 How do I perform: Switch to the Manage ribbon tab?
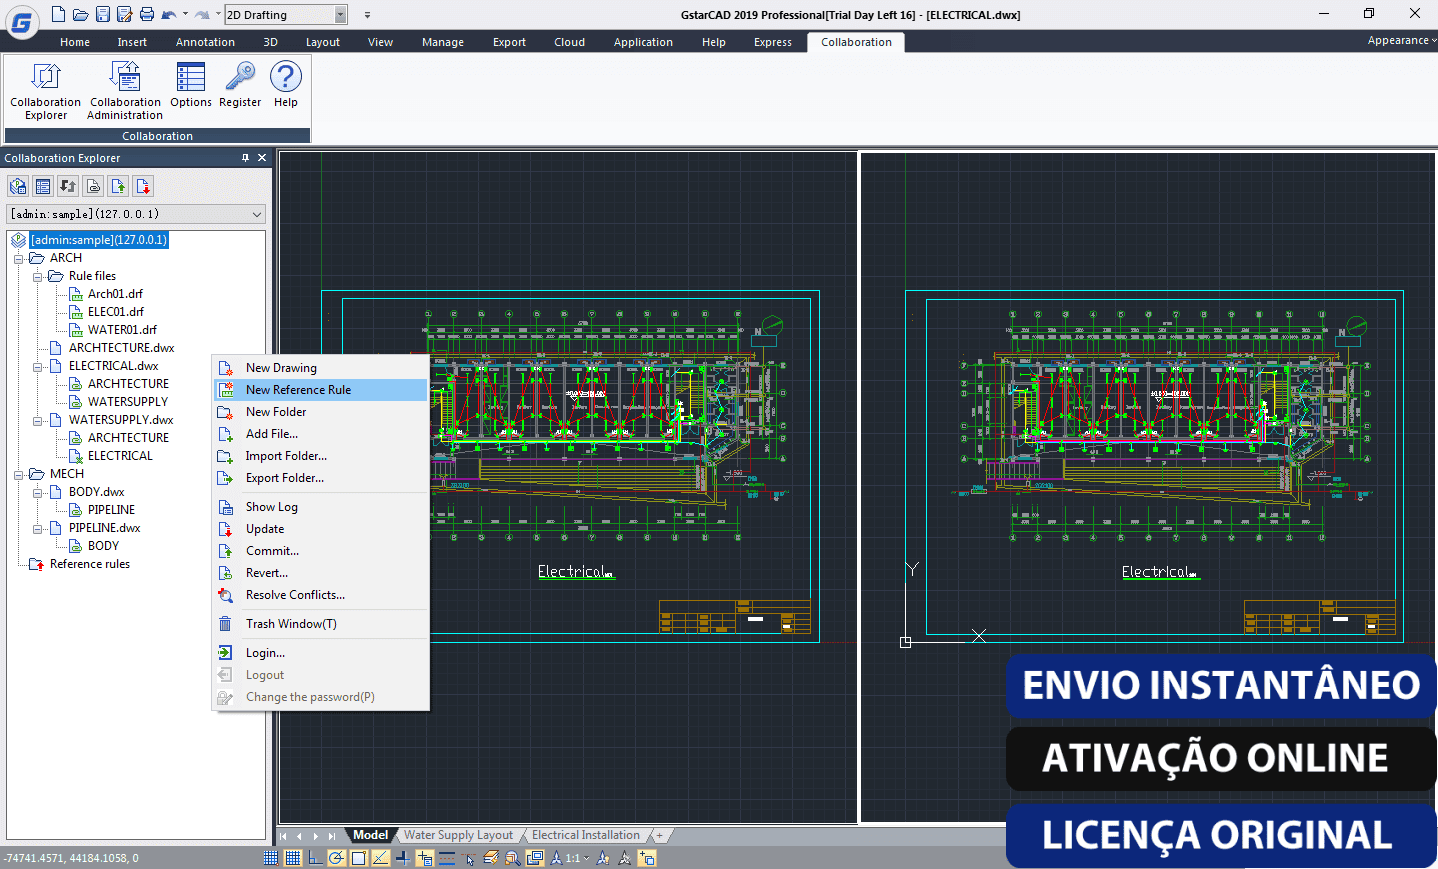[x=443, y=42]
